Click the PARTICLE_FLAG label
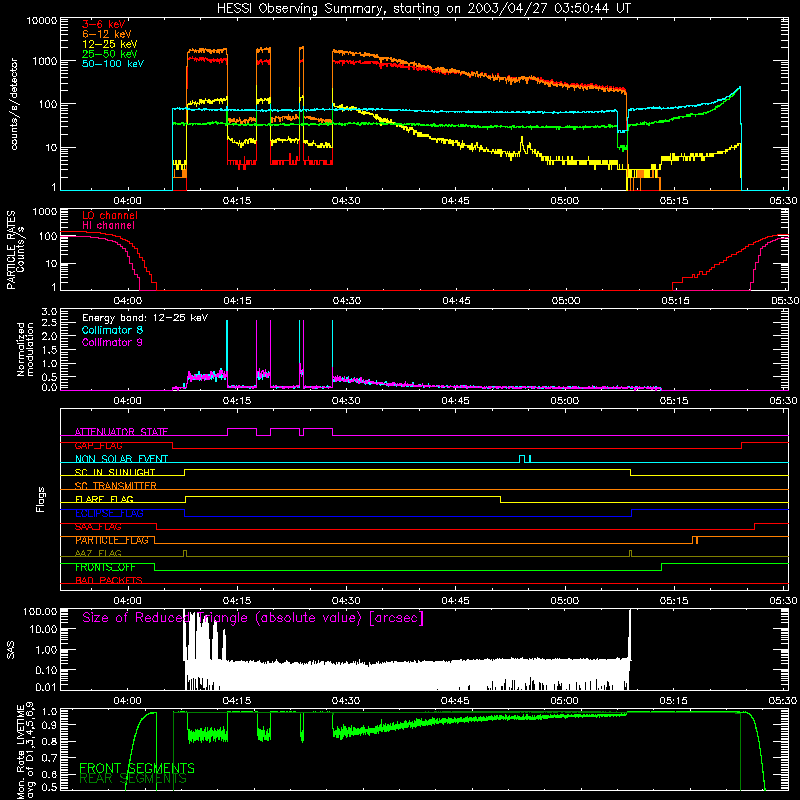800x800 pixels. (x=112, y=540)
